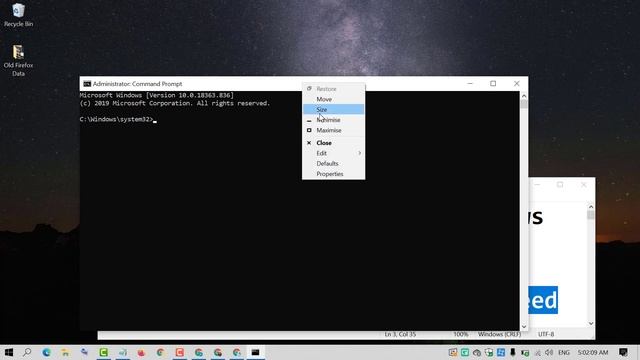The width and height of the screenshot is (640, 360).
Task: Choose Move from the window menu
Action: click(x=333, y=99)
